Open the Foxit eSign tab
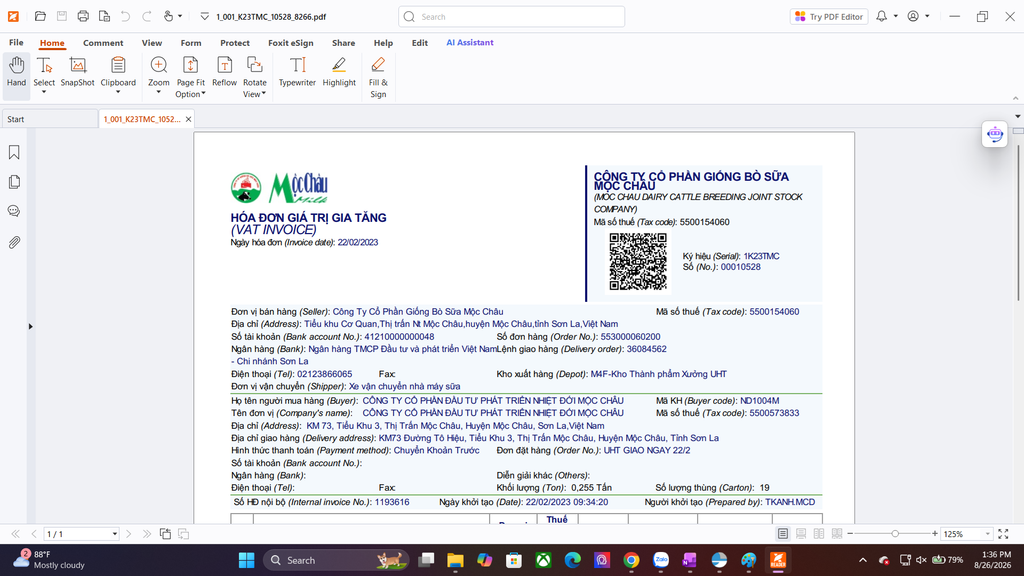 pos(291,42)
